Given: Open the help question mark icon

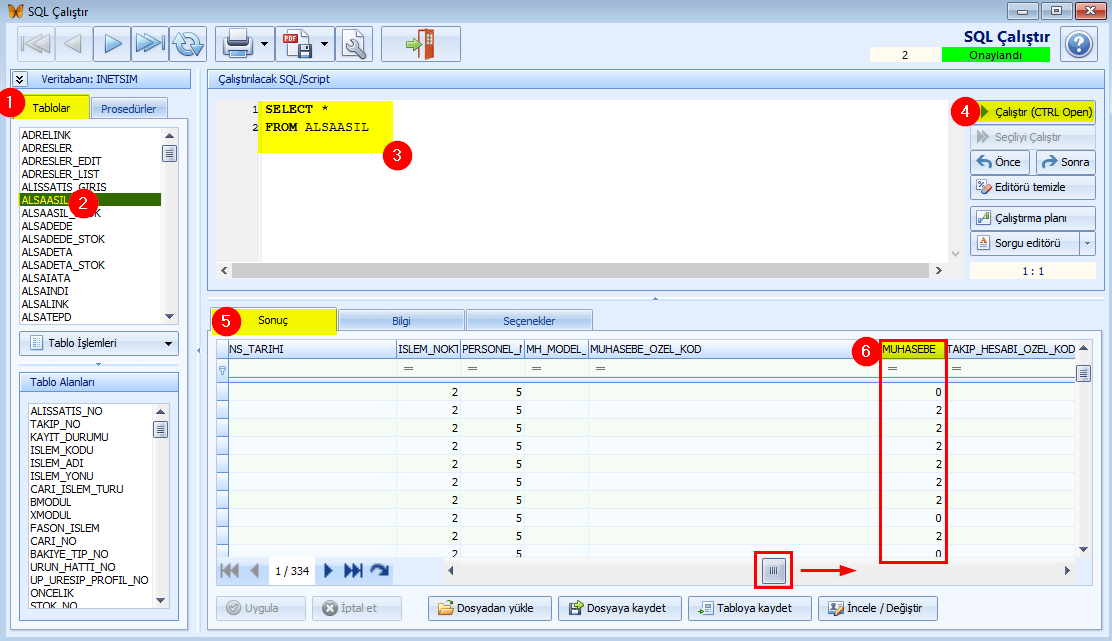Looking at the screenshot, I should 1078,45.
